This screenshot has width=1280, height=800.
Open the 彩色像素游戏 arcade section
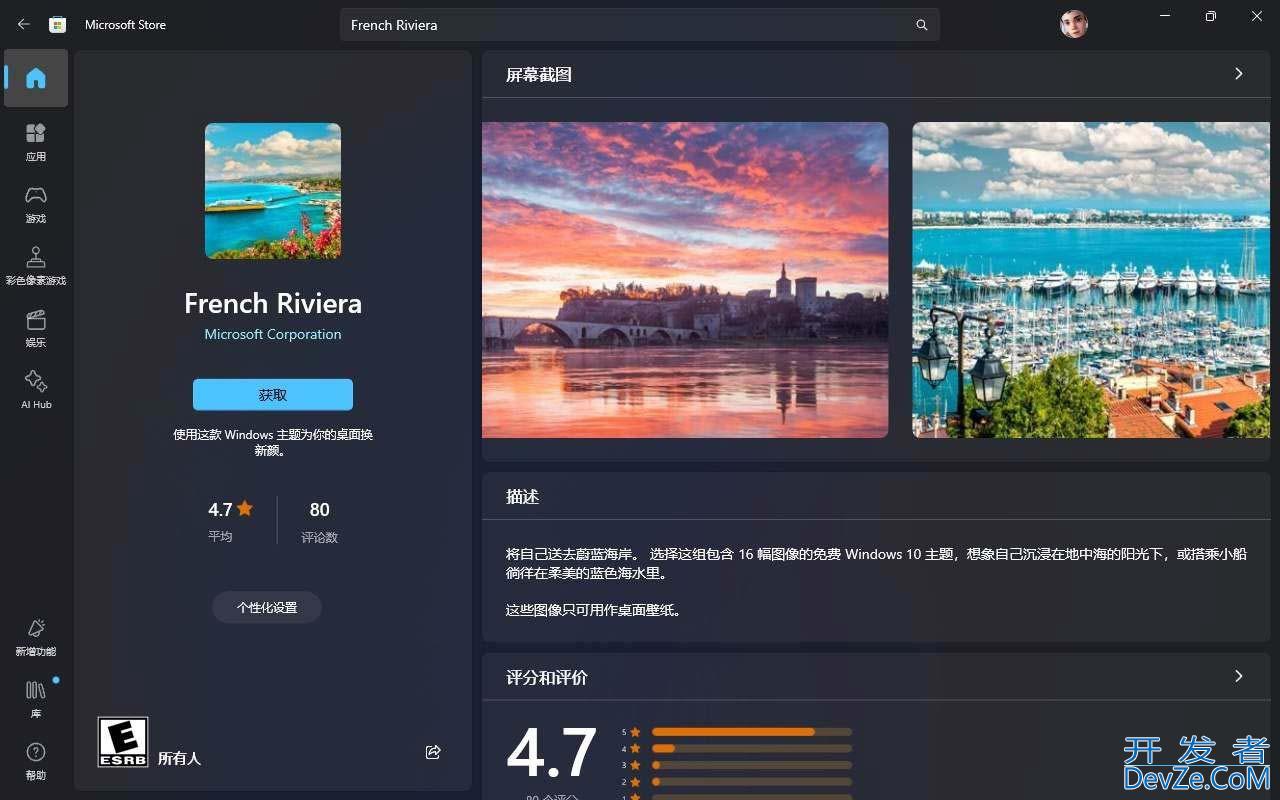[36, 266]
